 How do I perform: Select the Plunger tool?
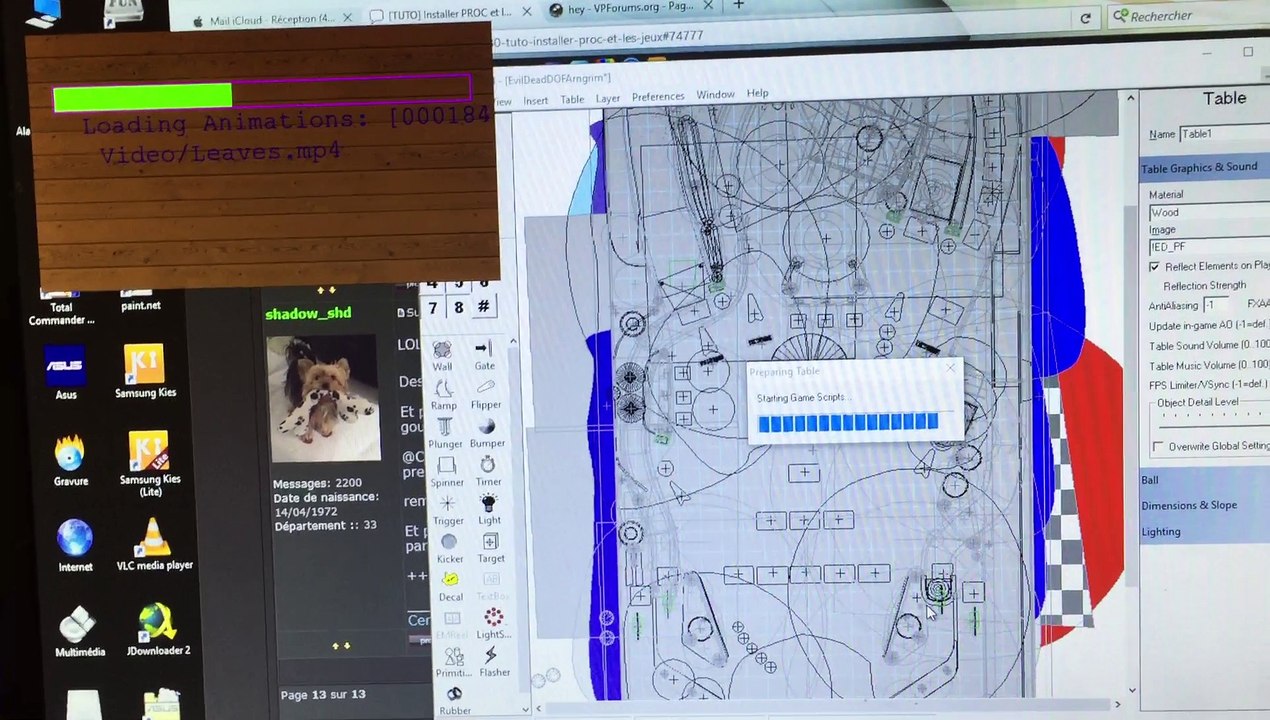tap(445, 433)
